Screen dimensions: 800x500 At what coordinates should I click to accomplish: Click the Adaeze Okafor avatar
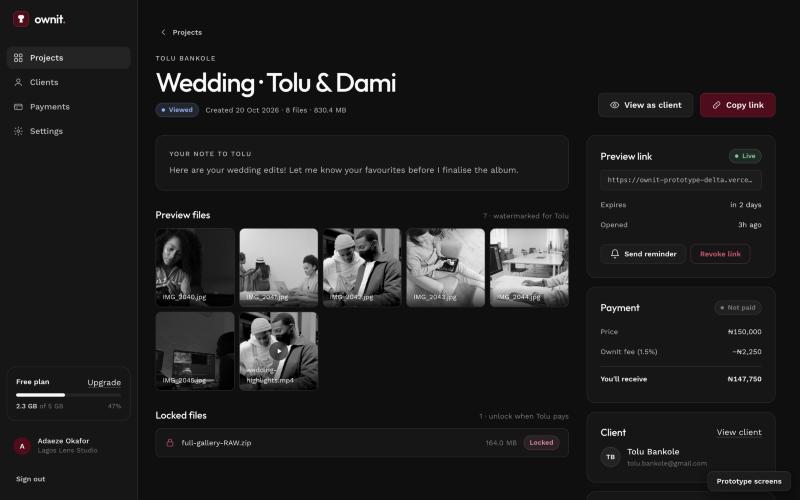22,446
